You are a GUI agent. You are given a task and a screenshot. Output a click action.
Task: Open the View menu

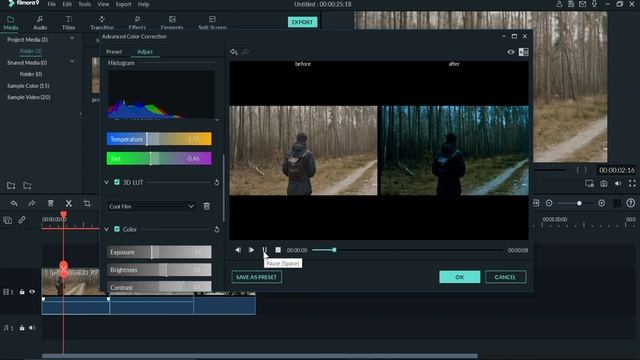point(103,4)
